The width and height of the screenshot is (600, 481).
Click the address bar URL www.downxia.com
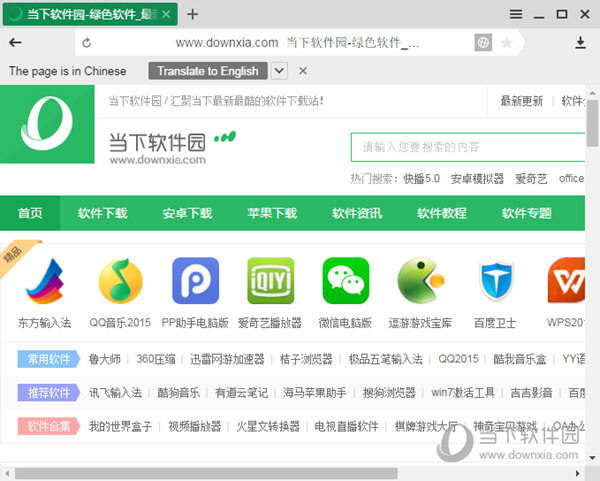pos(227,42)
